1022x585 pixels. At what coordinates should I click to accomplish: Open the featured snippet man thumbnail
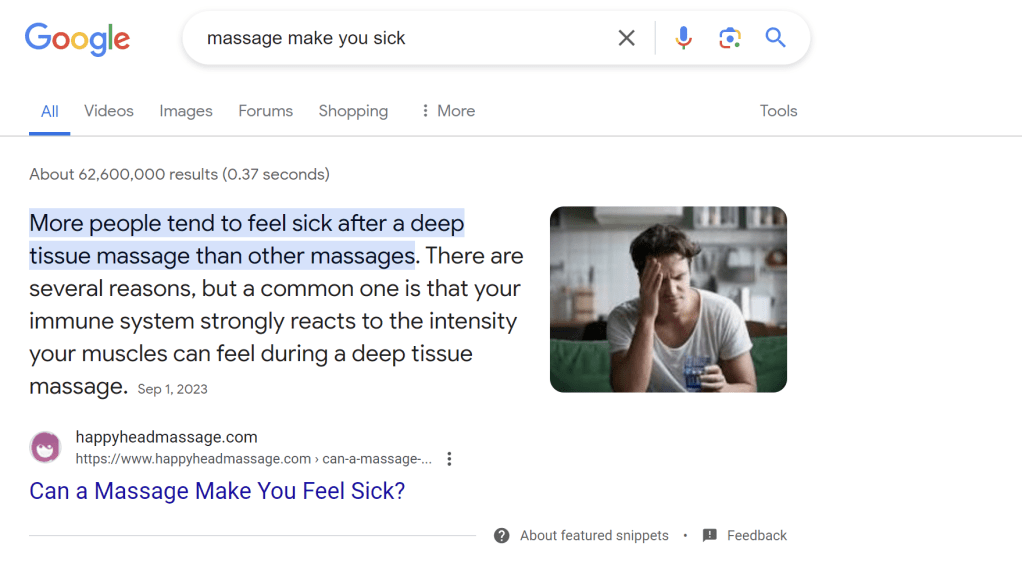(x=668, y=299)
